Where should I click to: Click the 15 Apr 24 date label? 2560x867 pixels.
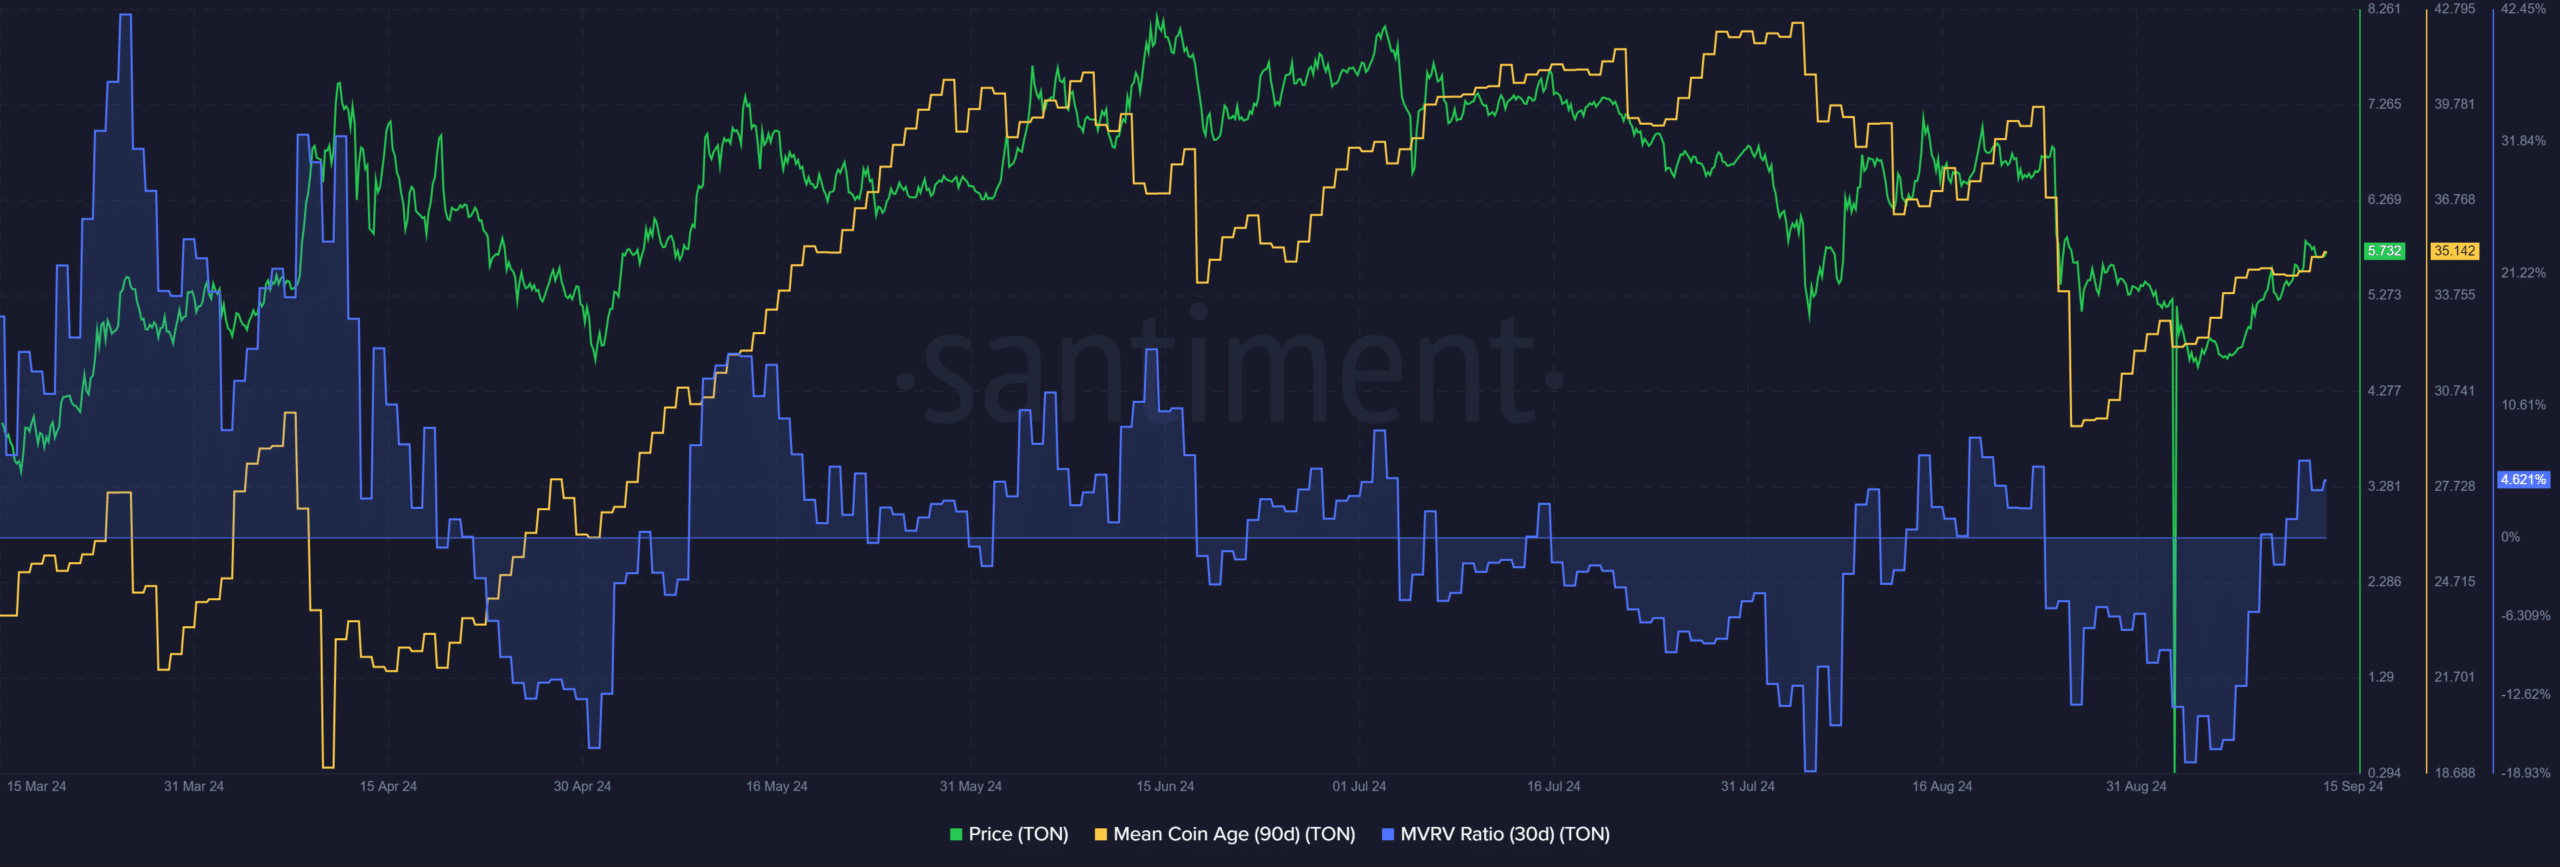[388, 786]
